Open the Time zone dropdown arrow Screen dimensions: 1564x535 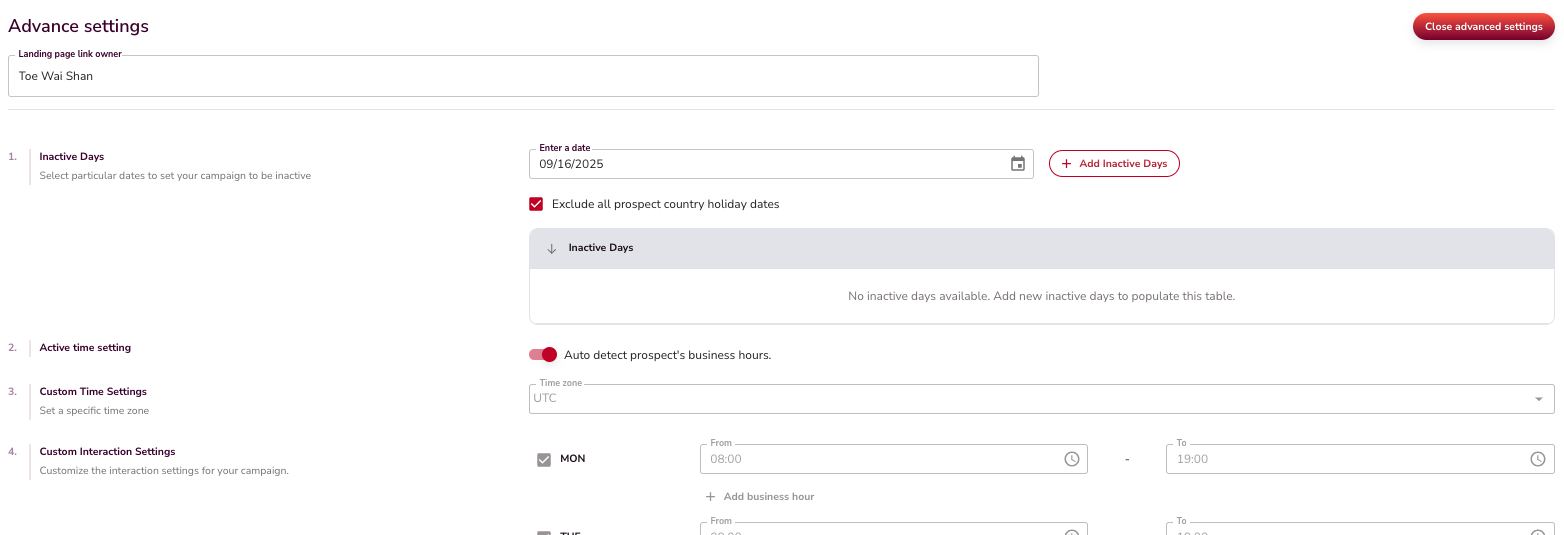point(1538,399)
